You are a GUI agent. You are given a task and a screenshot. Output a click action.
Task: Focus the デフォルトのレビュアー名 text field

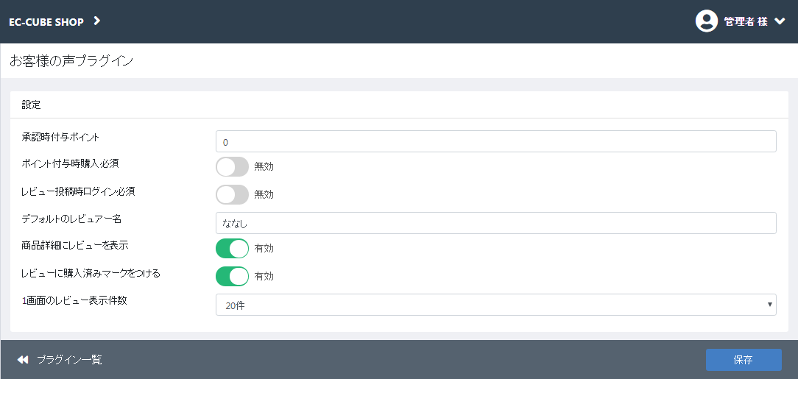(x=496, y=223)
